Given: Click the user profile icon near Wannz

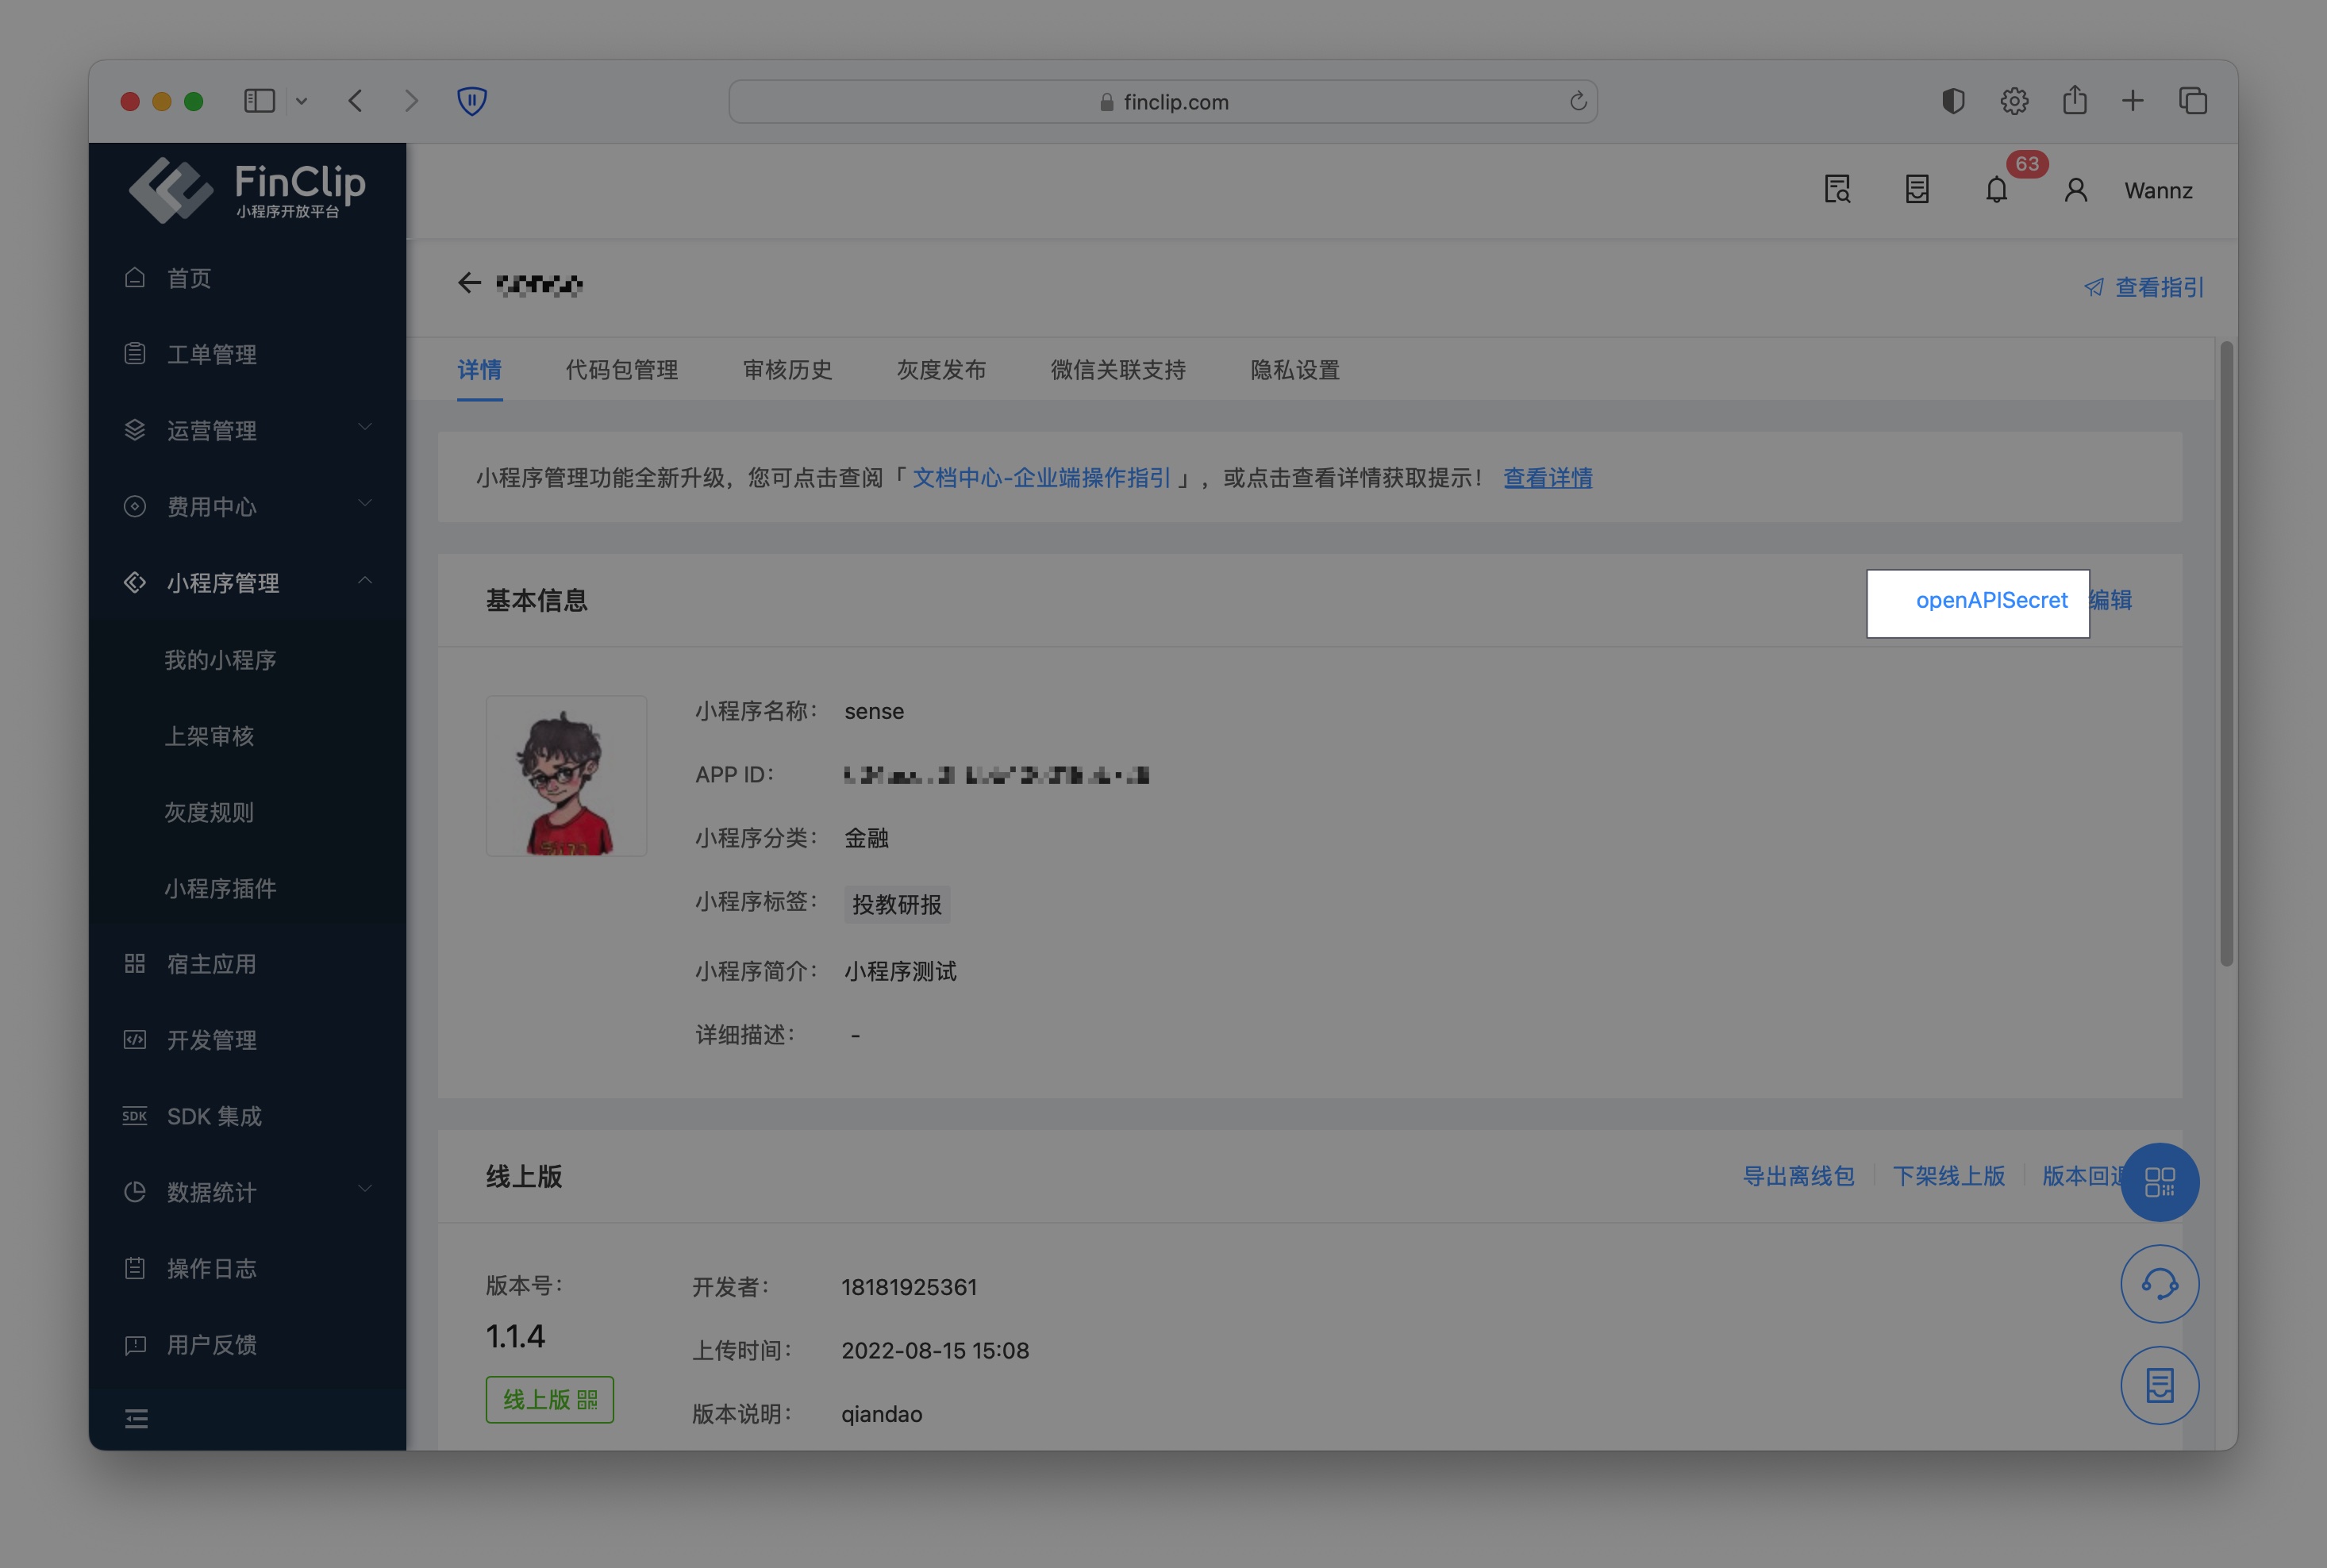Looking at the screenshot, I should (x=2076, y=190).
